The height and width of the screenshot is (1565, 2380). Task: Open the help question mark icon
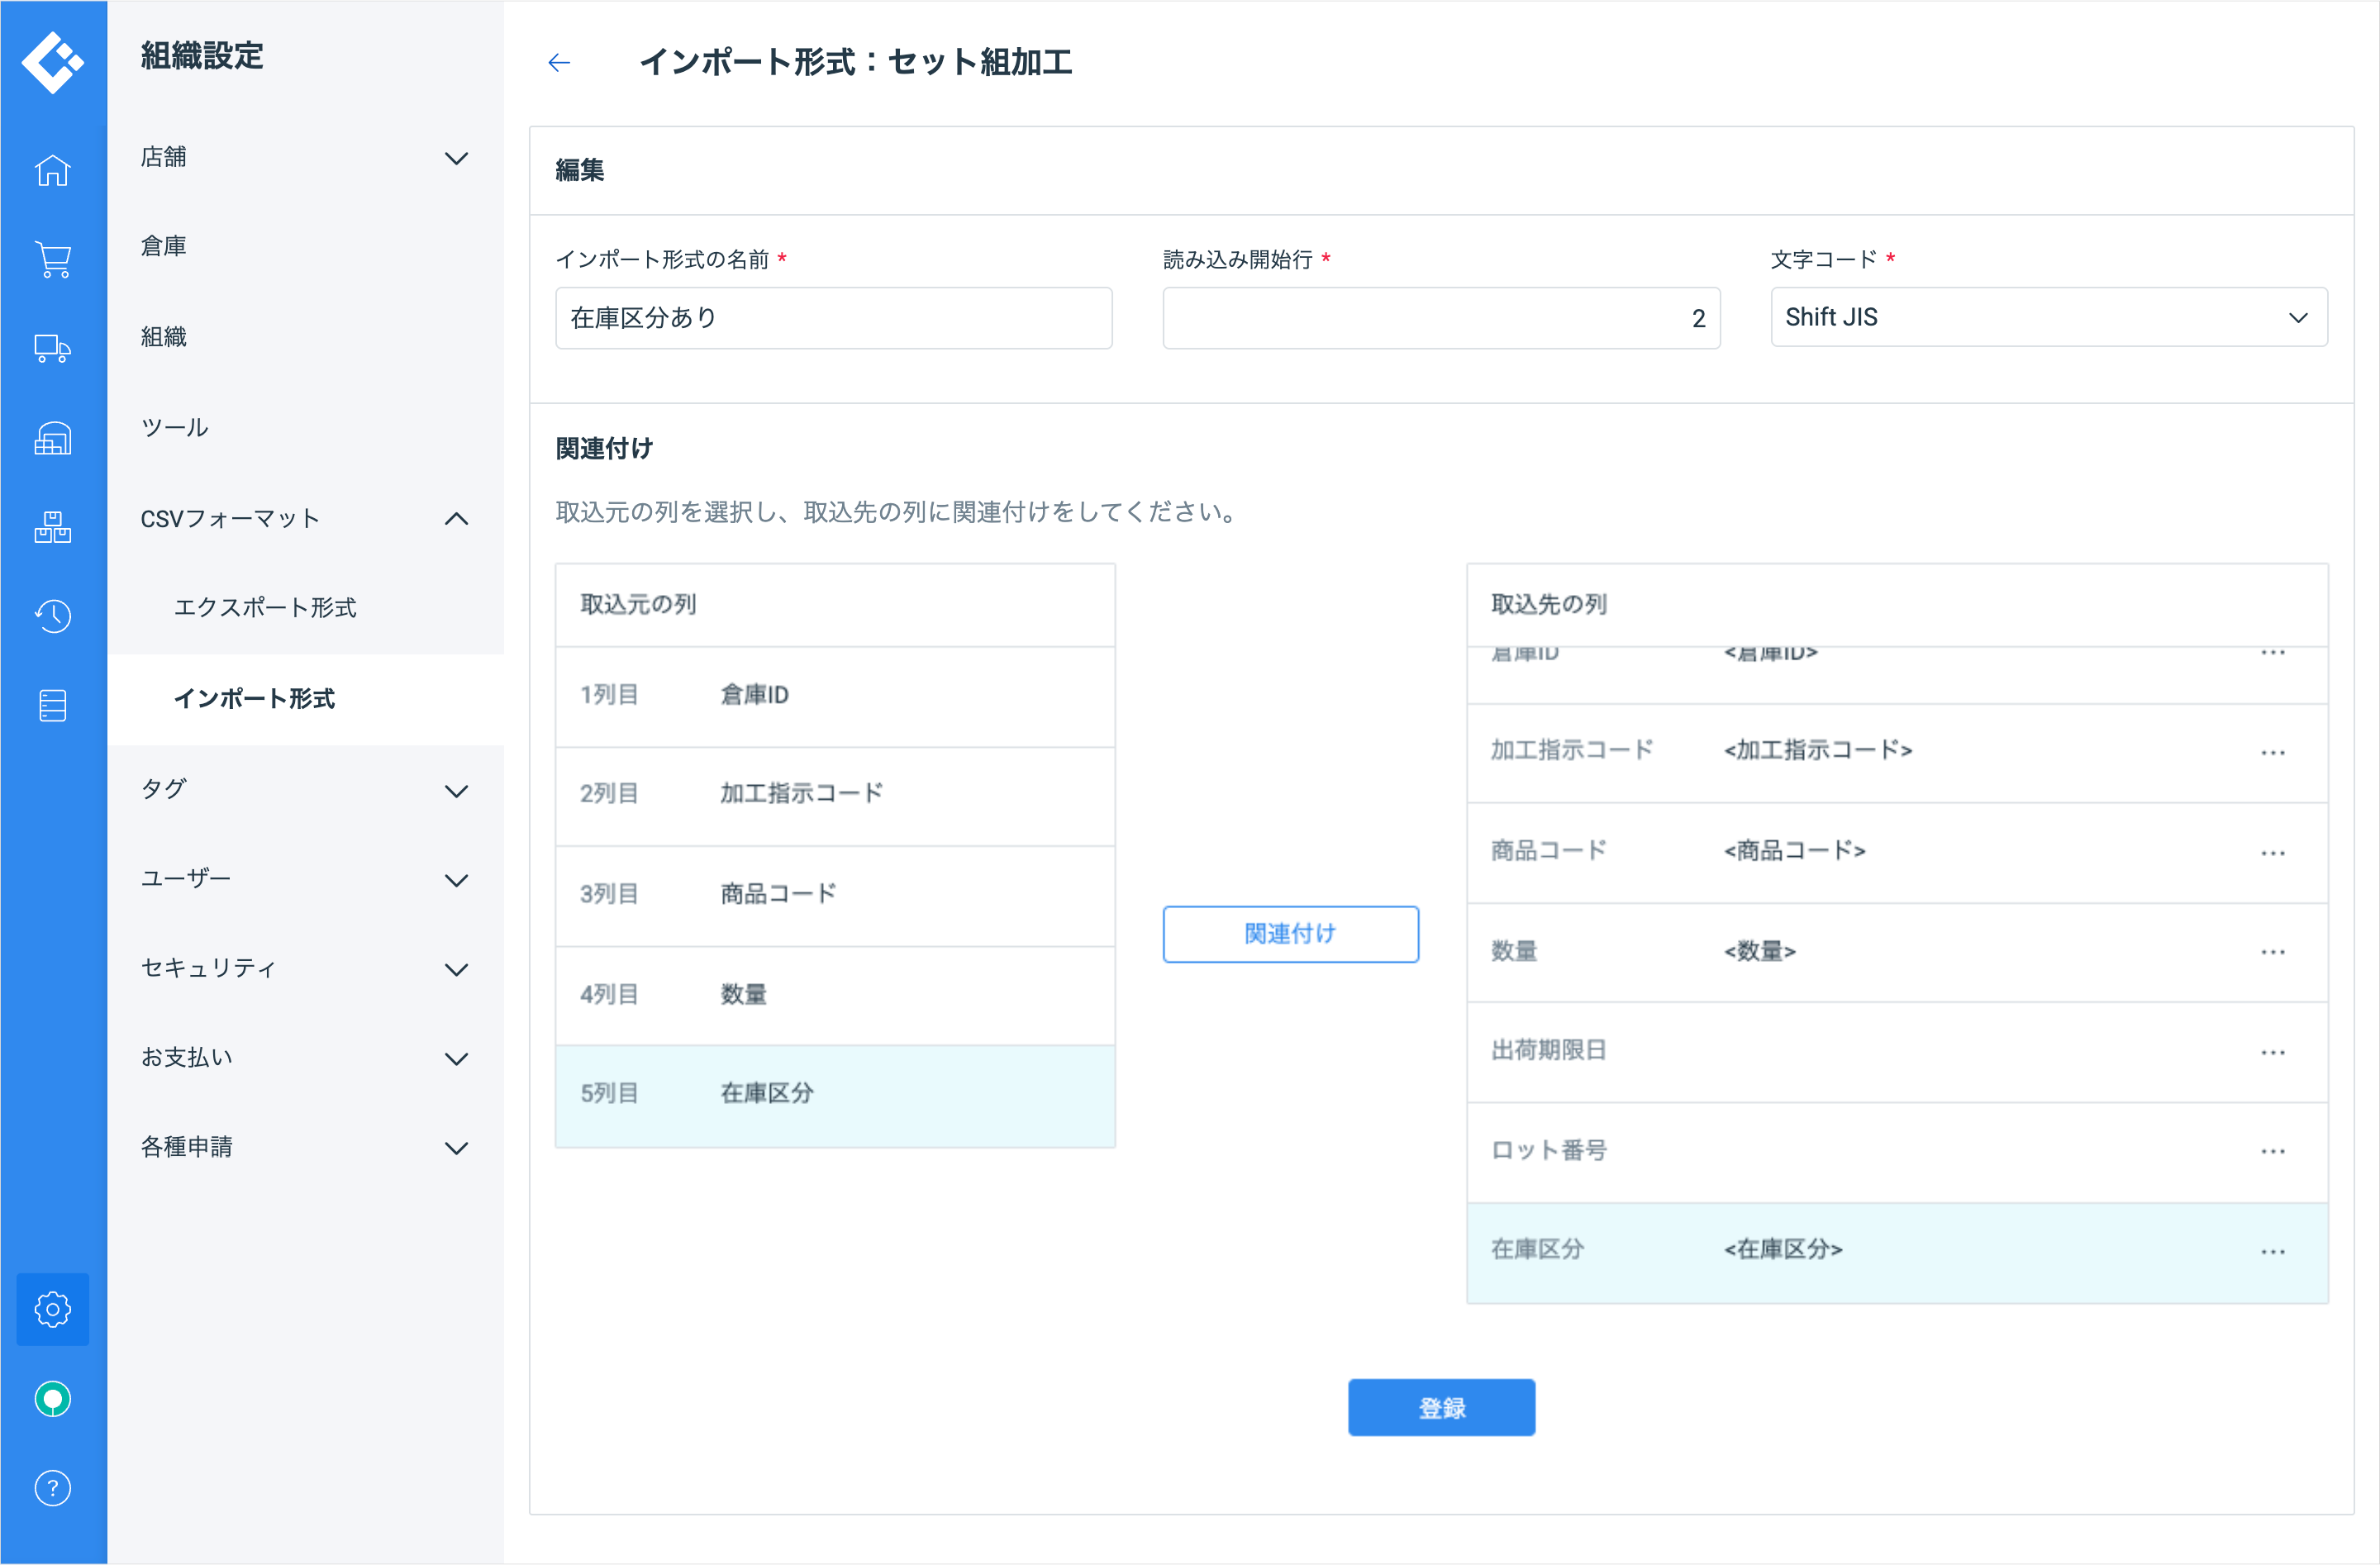pyautogui.click(x=52, y=1487)
